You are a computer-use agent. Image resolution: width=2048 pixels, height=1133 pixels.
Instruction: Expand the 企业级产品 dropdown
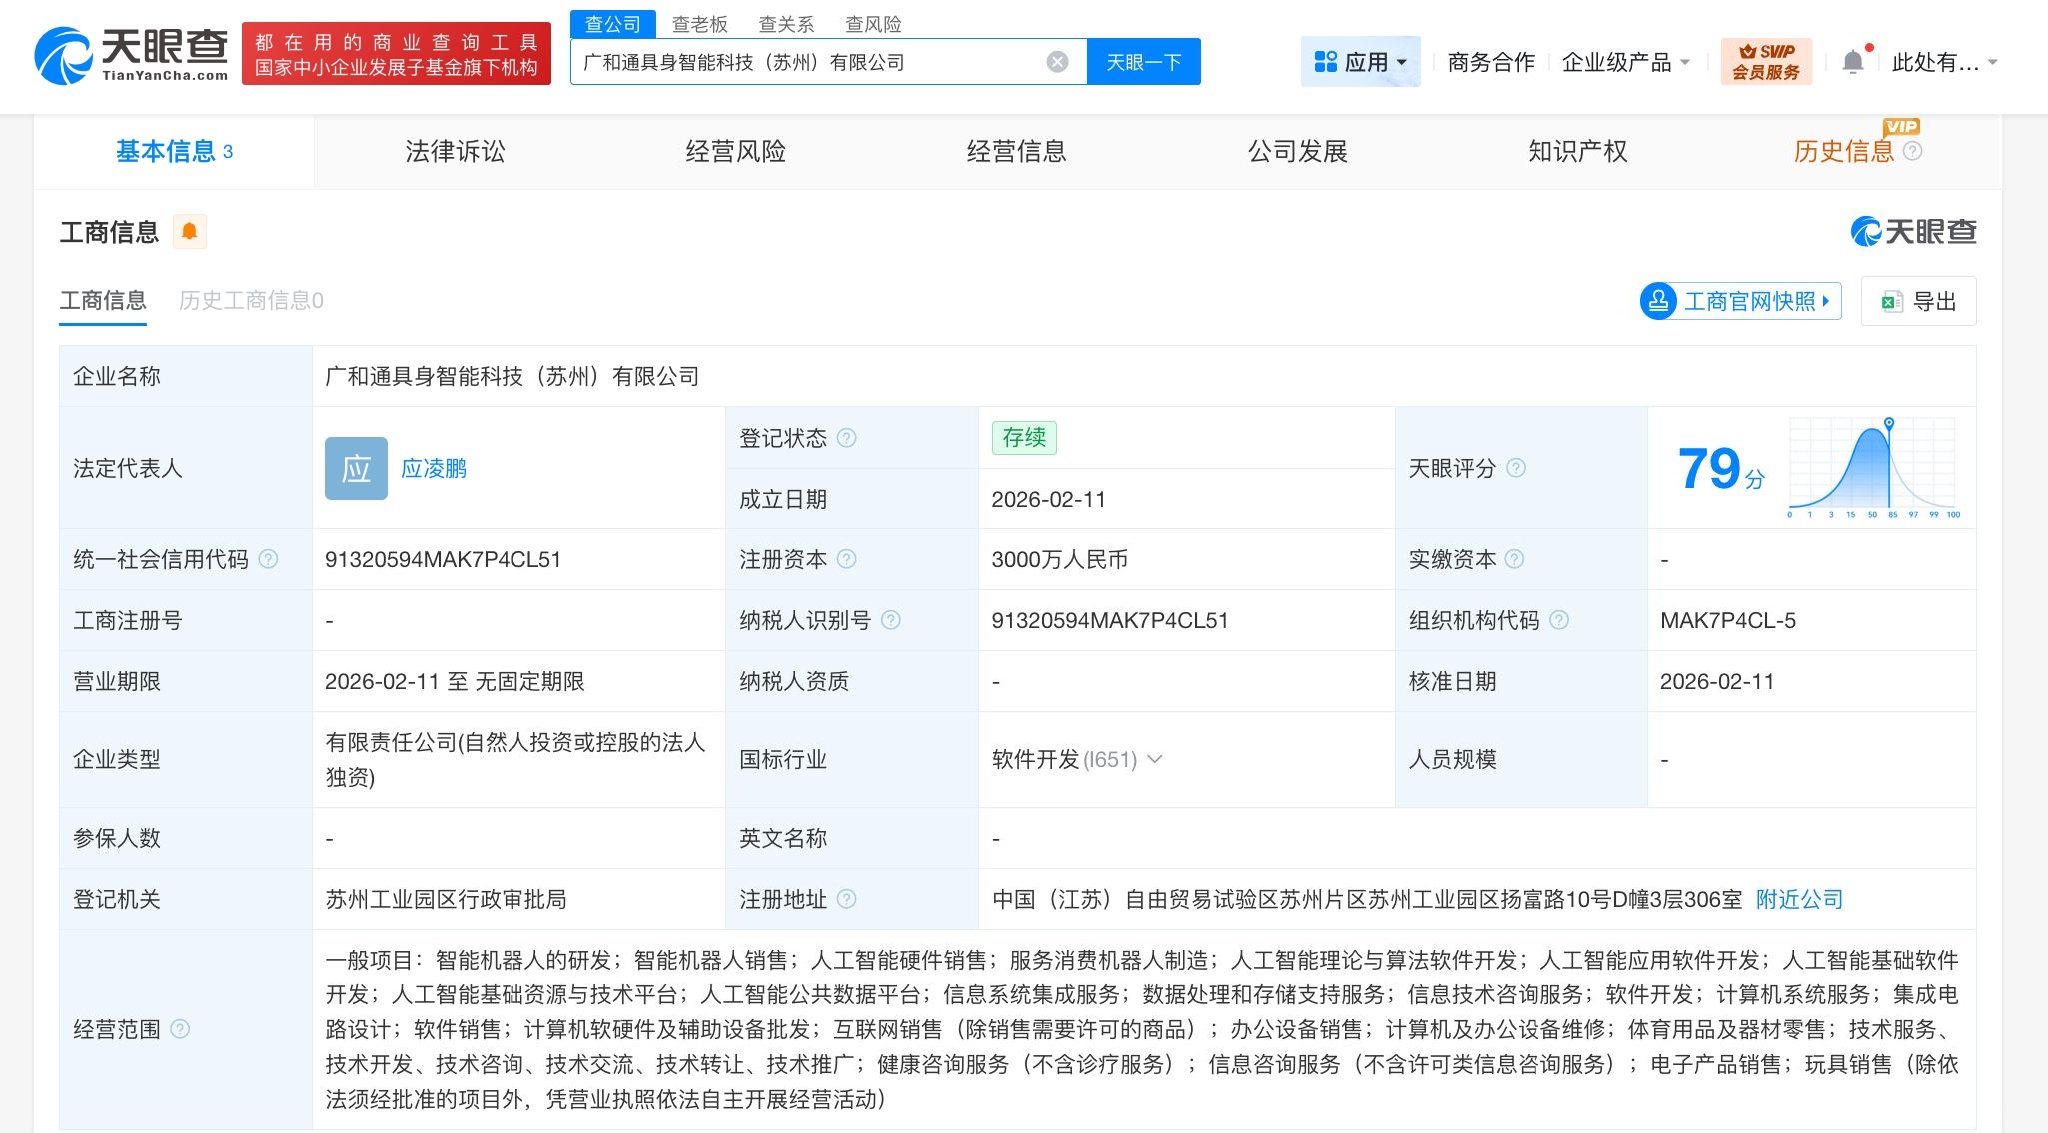(1626, 62)
